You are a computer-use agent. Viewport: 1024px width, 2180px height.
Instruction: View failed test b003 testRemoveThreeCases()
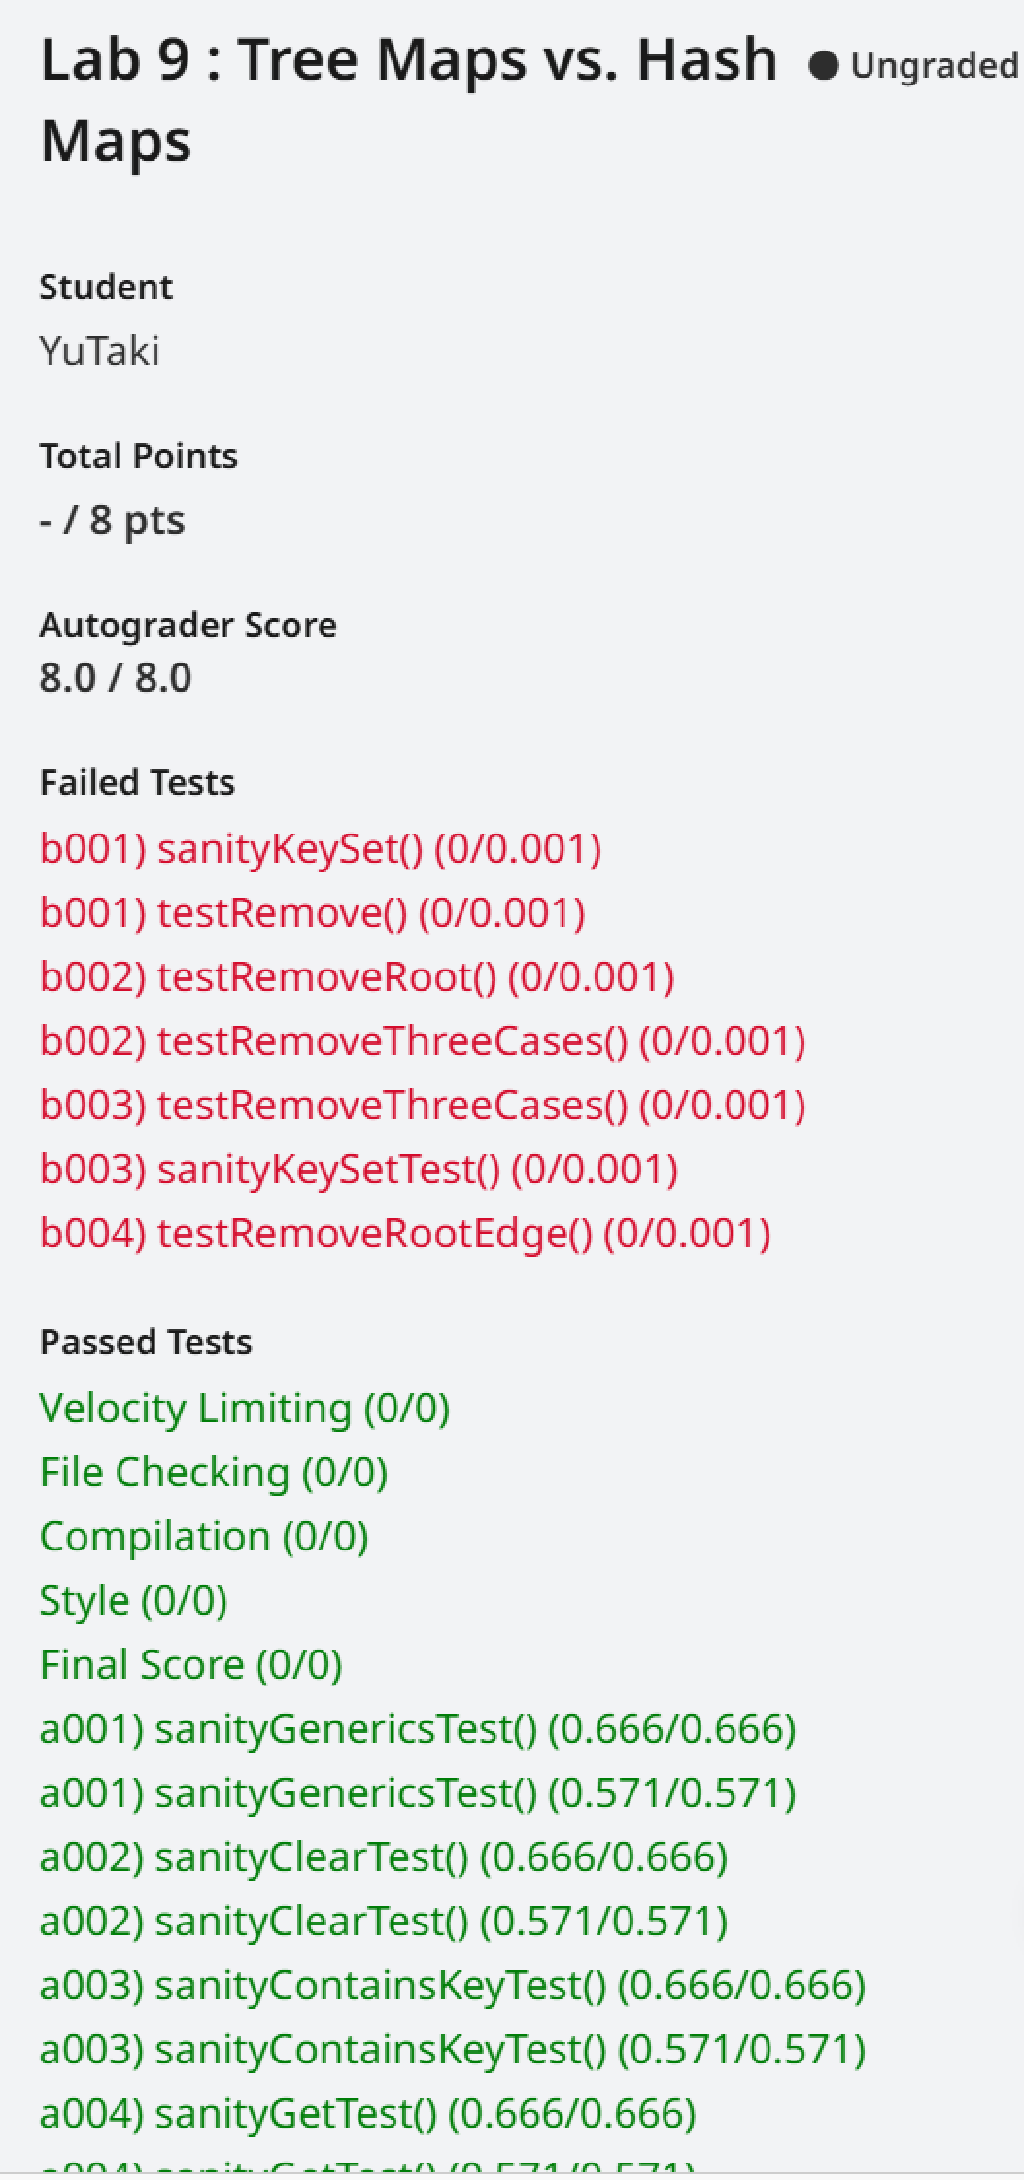click(422, 1105)
